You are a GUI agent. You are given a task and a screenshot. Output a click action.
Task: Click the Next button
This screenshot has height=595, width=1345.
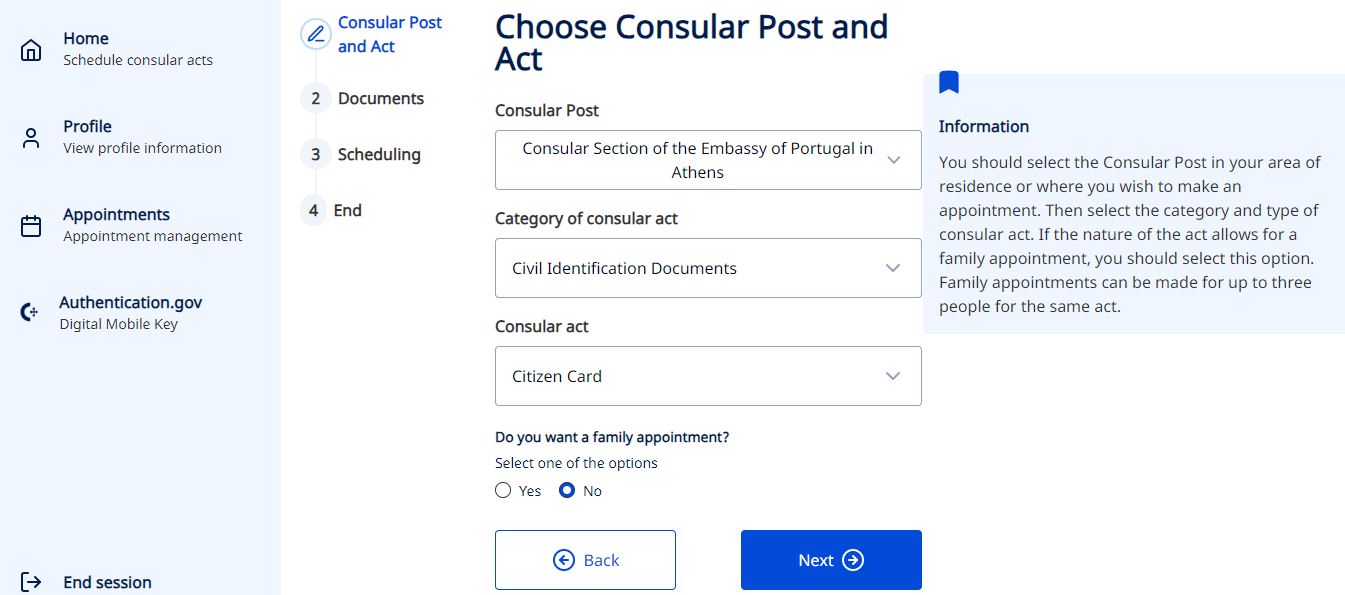coord(831,560)
